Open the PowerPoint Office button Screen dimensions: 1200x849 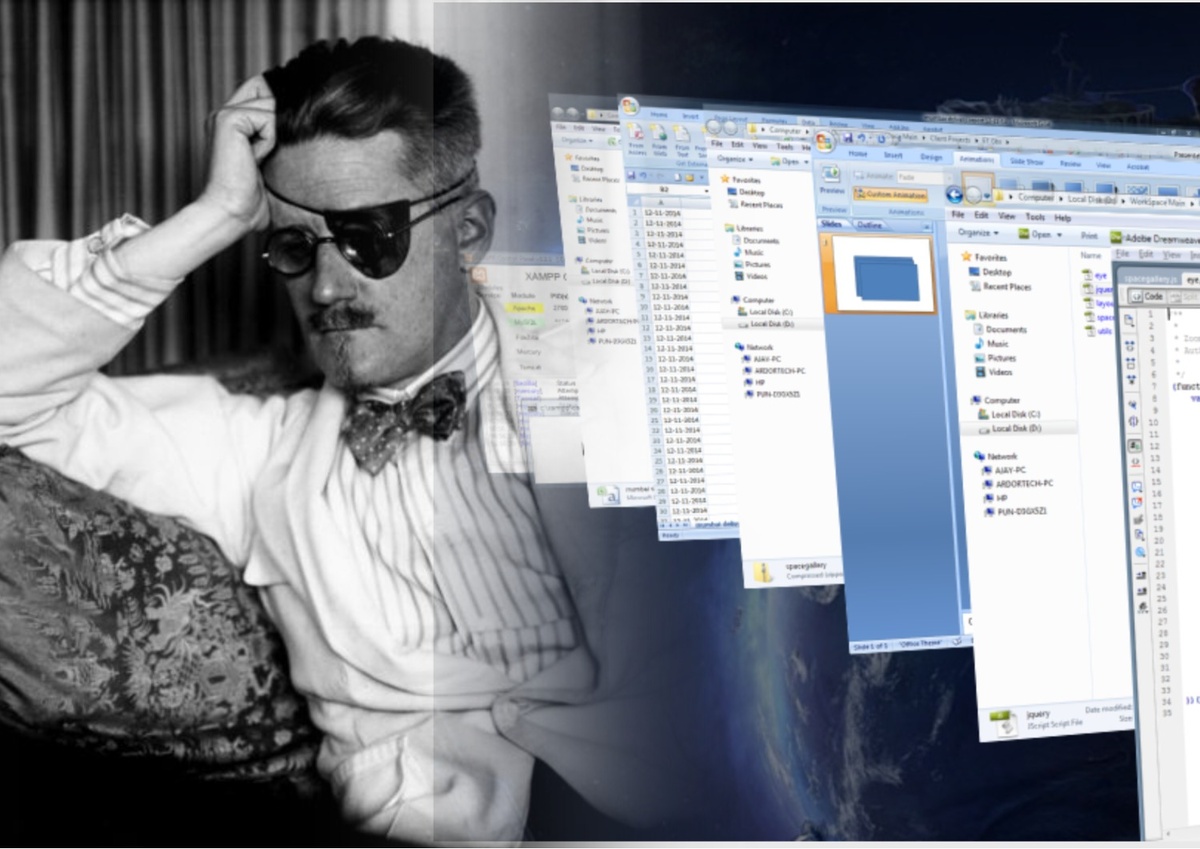825,142
